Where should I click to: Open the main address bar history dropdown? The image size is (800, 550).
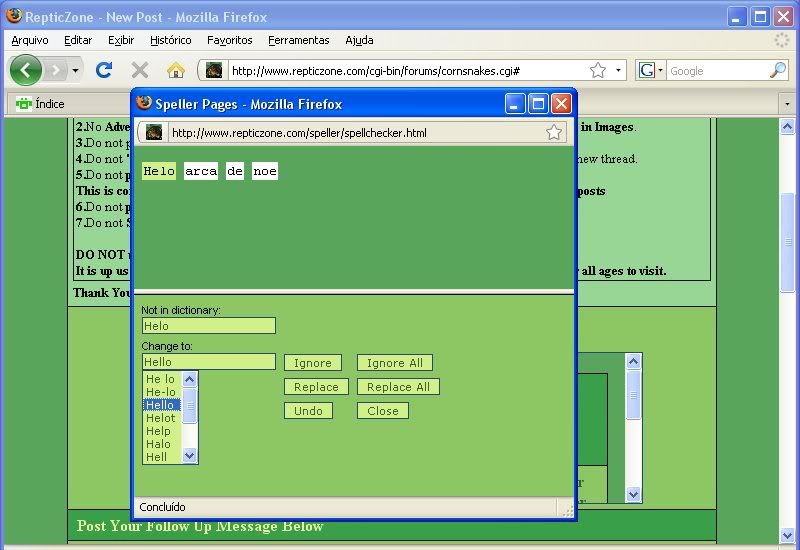click(618, 70)
